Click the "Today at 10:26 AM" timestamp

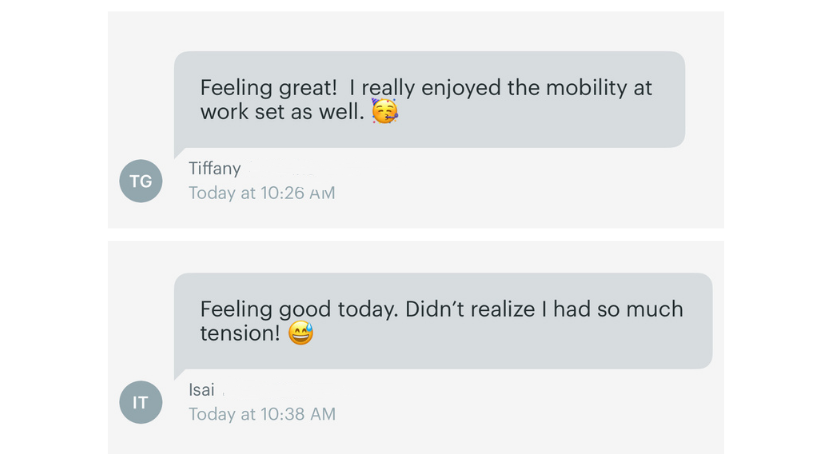[x=262, y=193]
